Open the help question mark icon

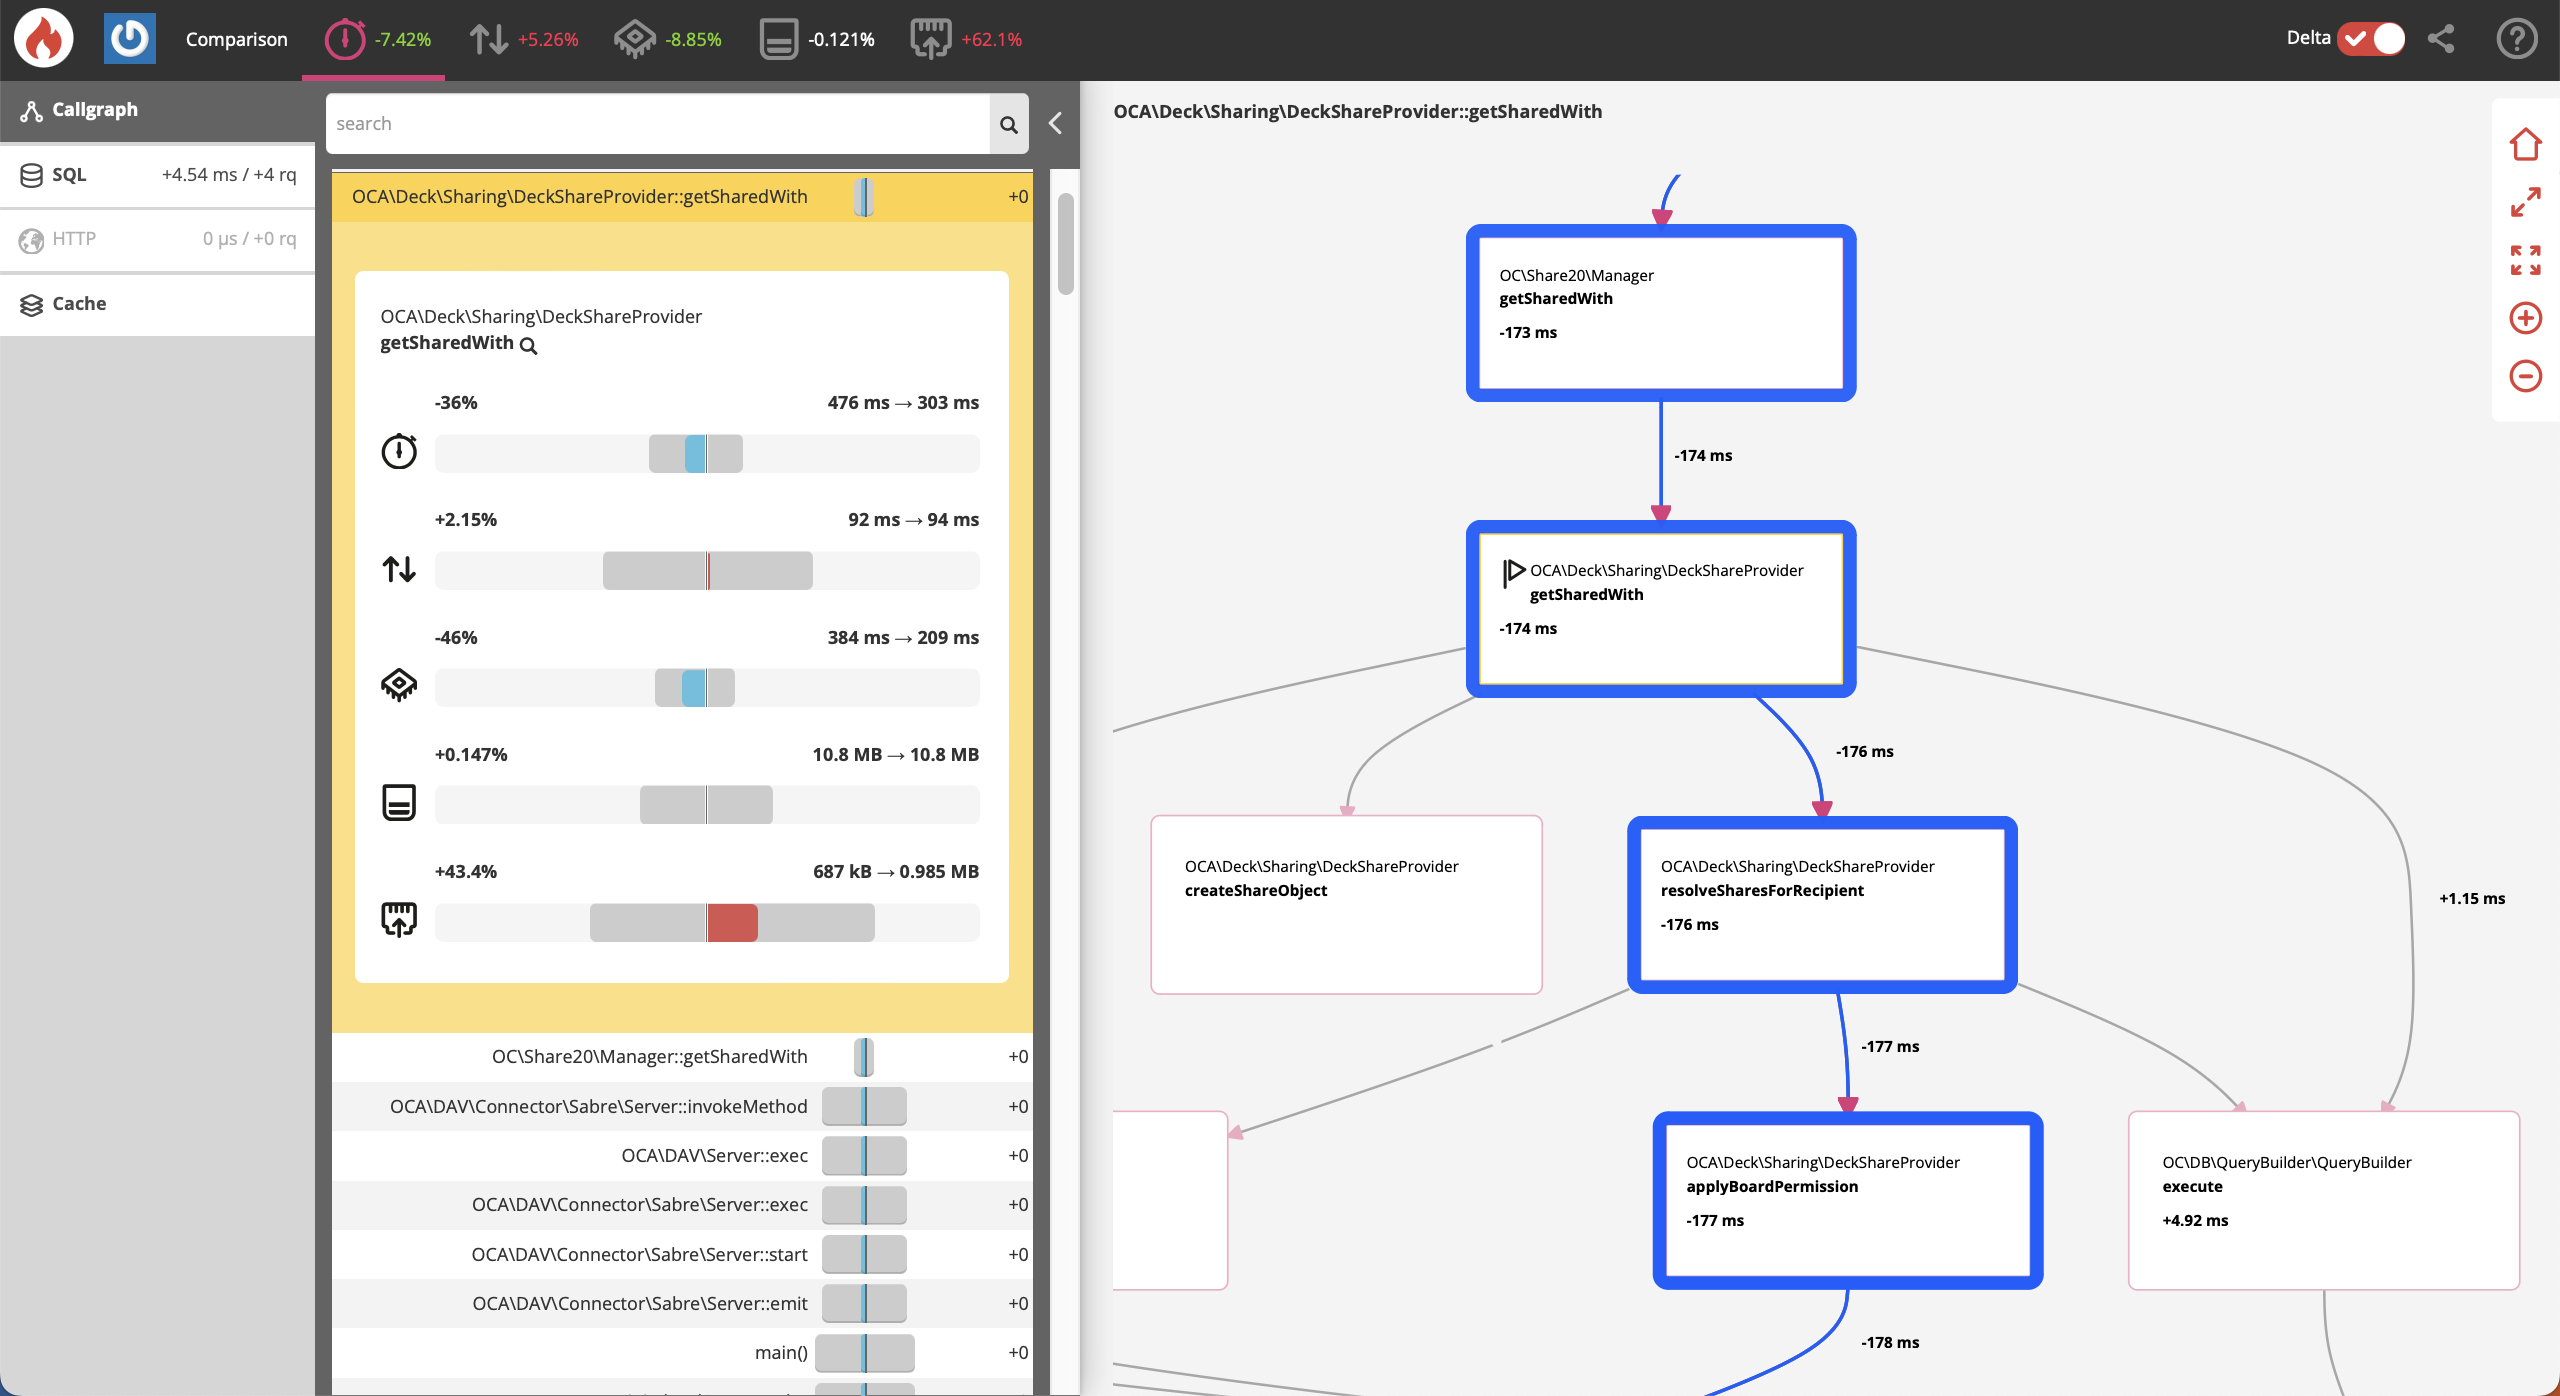2516,38
